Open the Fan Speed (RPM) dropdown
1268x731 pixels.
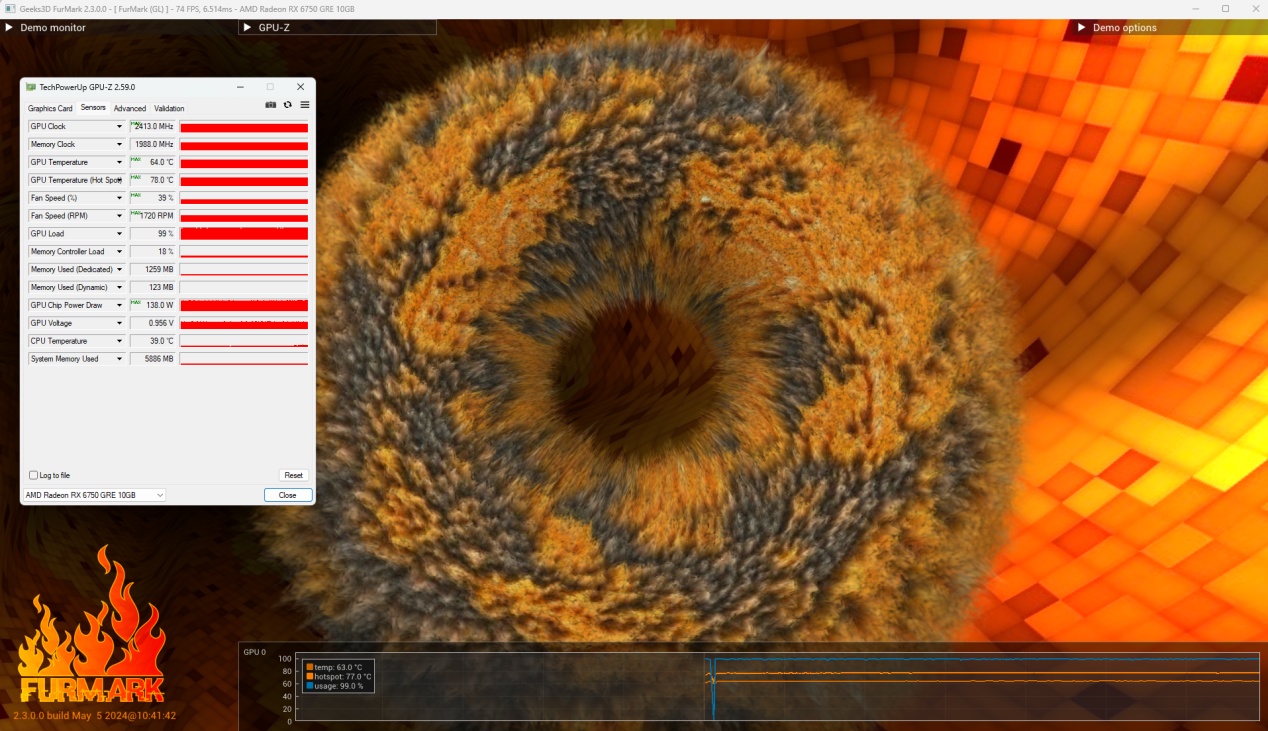pyautogui.click(x=119, y=216)
